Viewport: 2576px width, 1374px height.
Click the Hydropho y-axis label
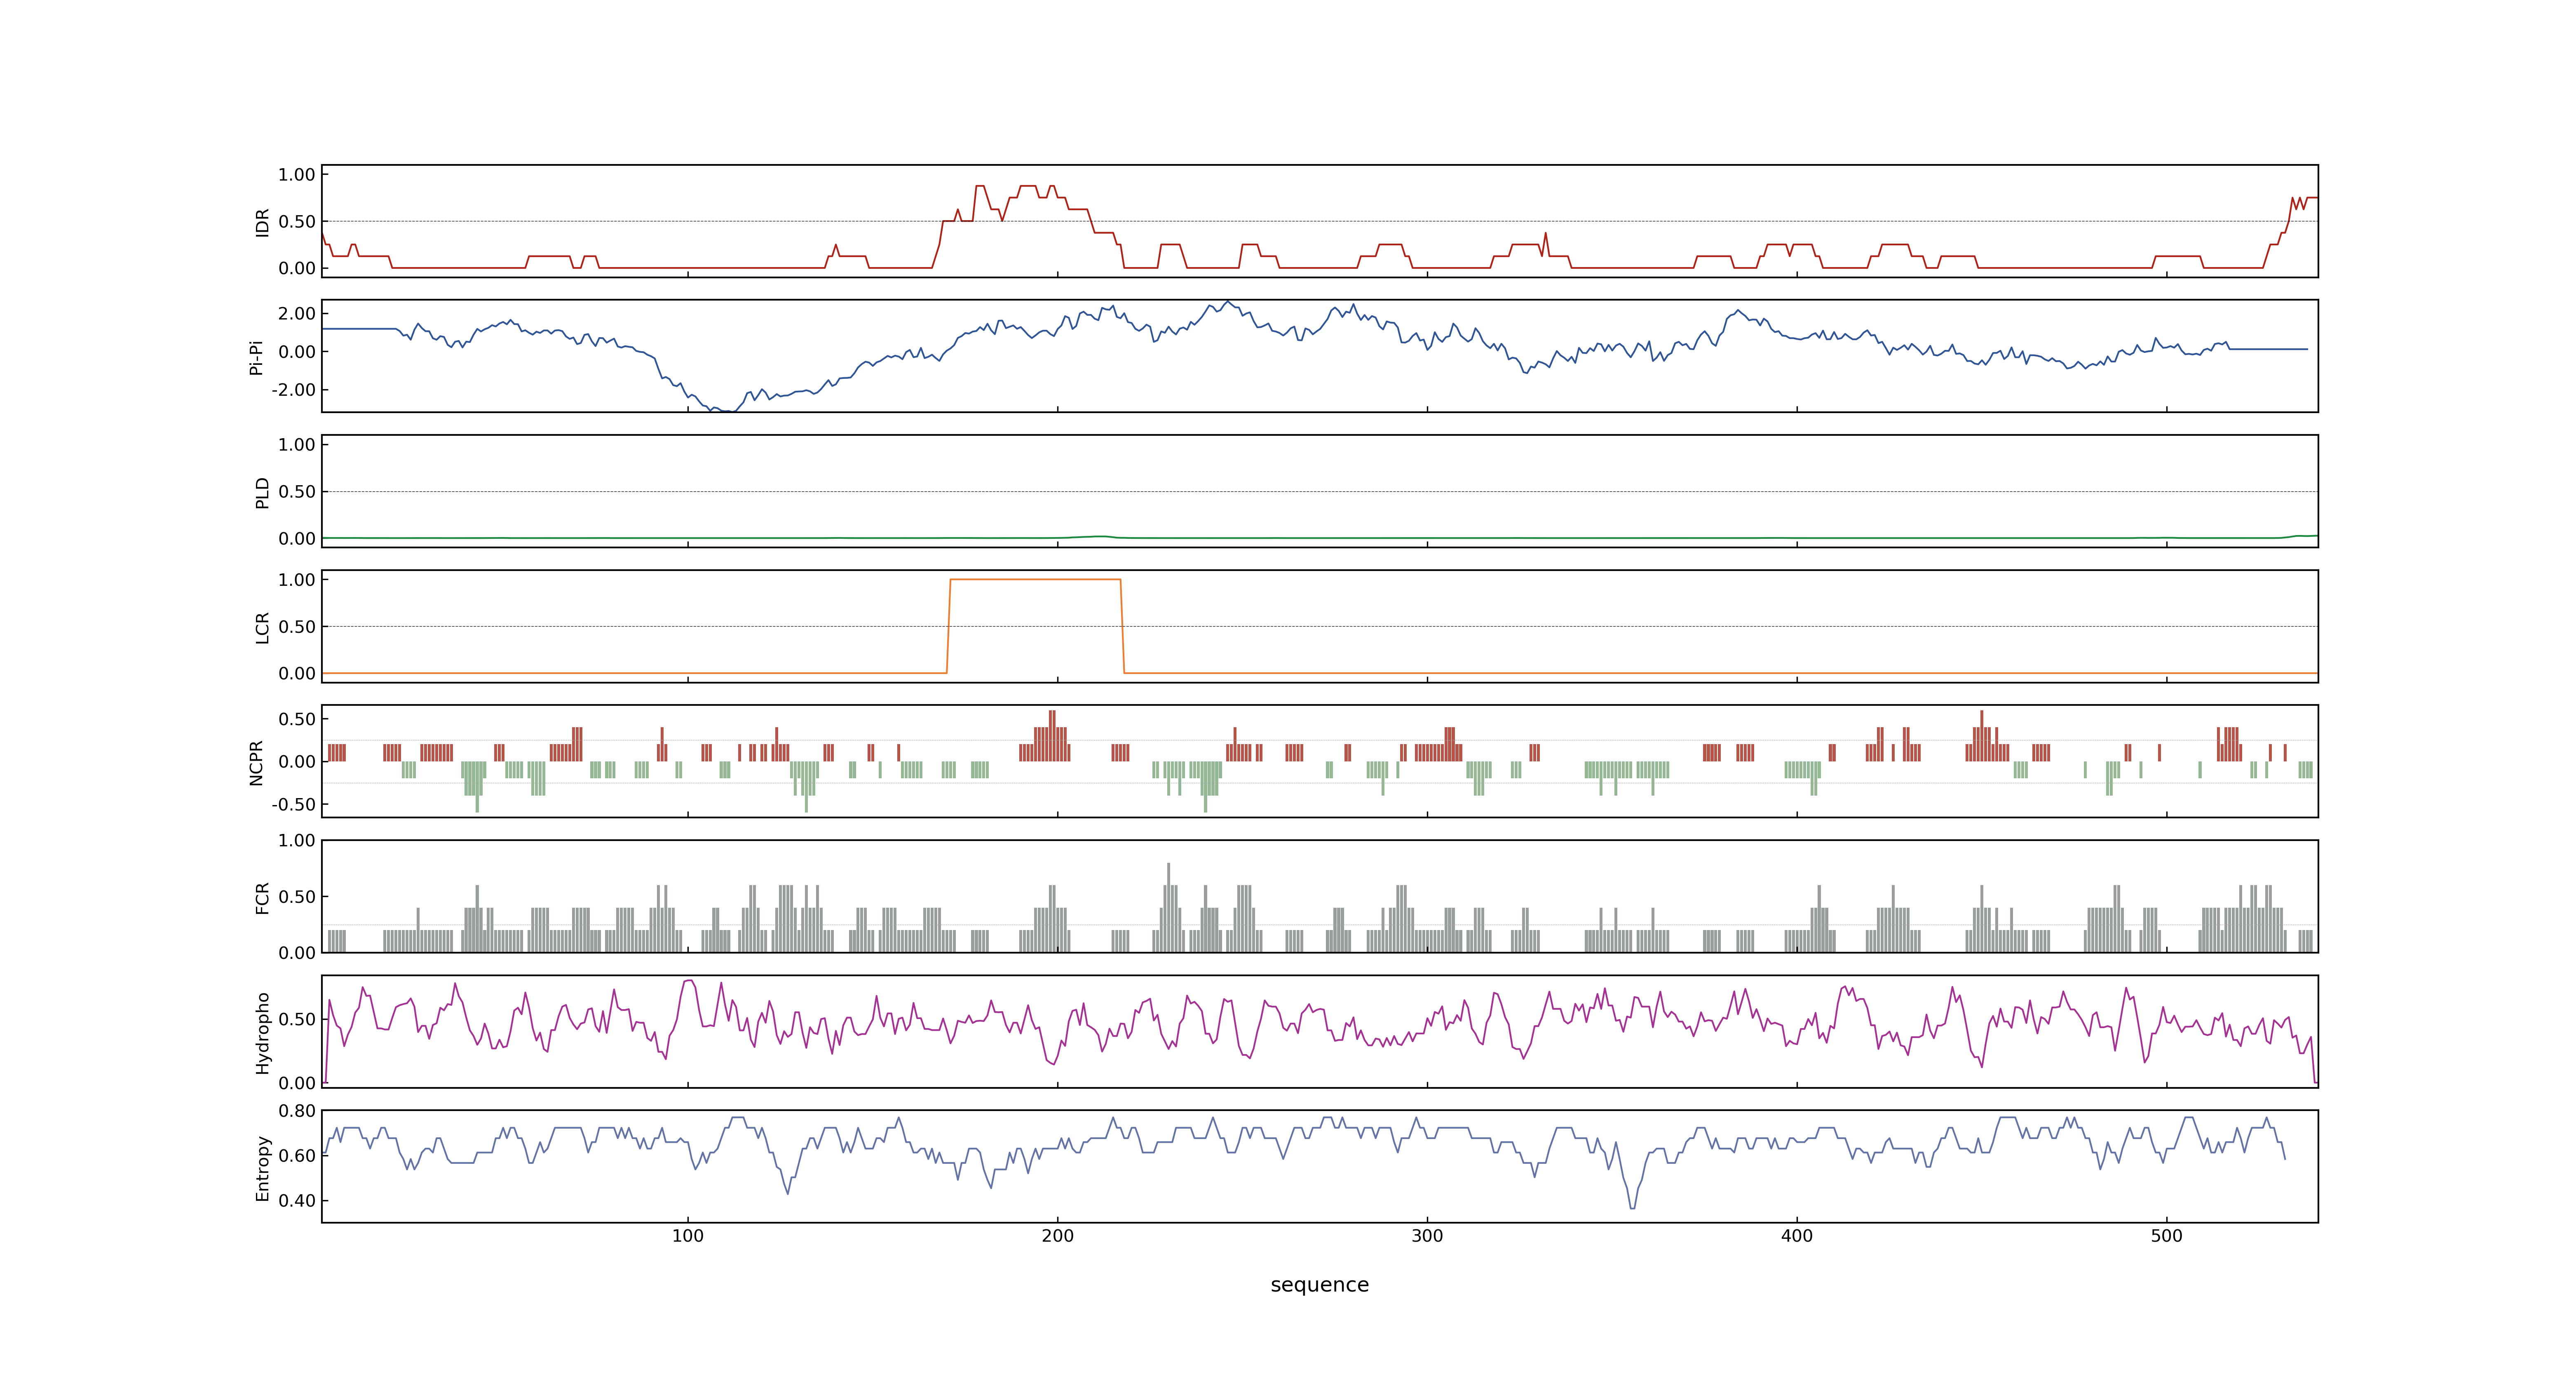pyautogui.click(x=263, y=1033)
